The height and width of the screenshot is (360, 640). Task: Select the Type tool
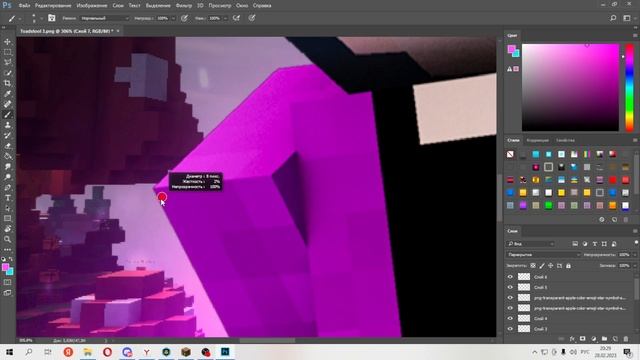click(7, 198)
